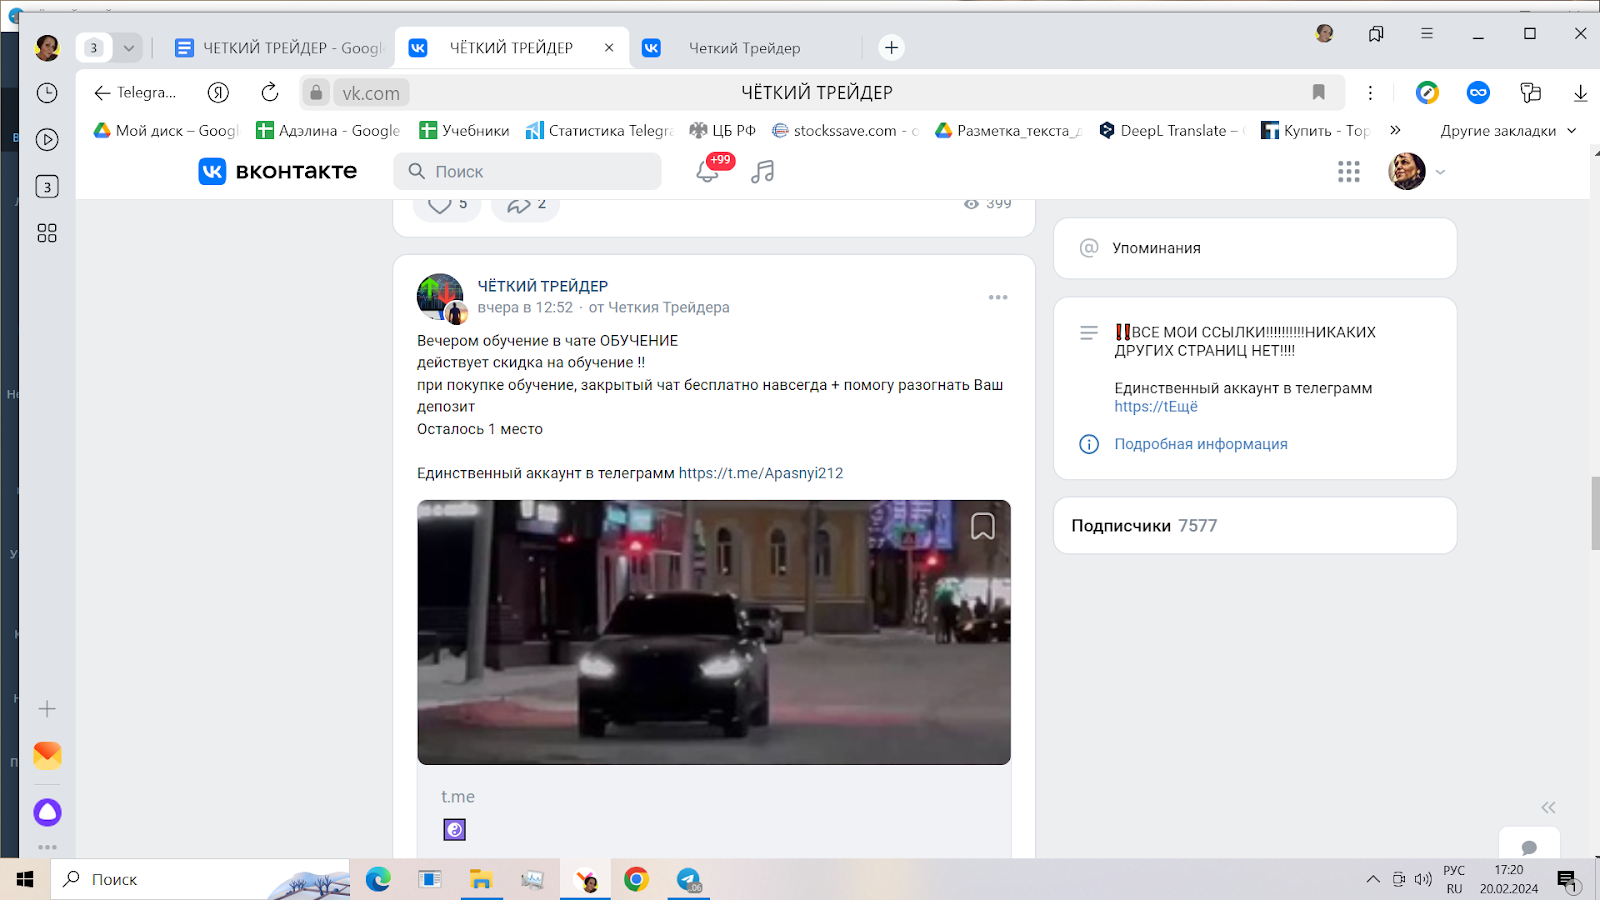1600x900 pixels.
Task: Open a new browser tab
Action: 891,48
